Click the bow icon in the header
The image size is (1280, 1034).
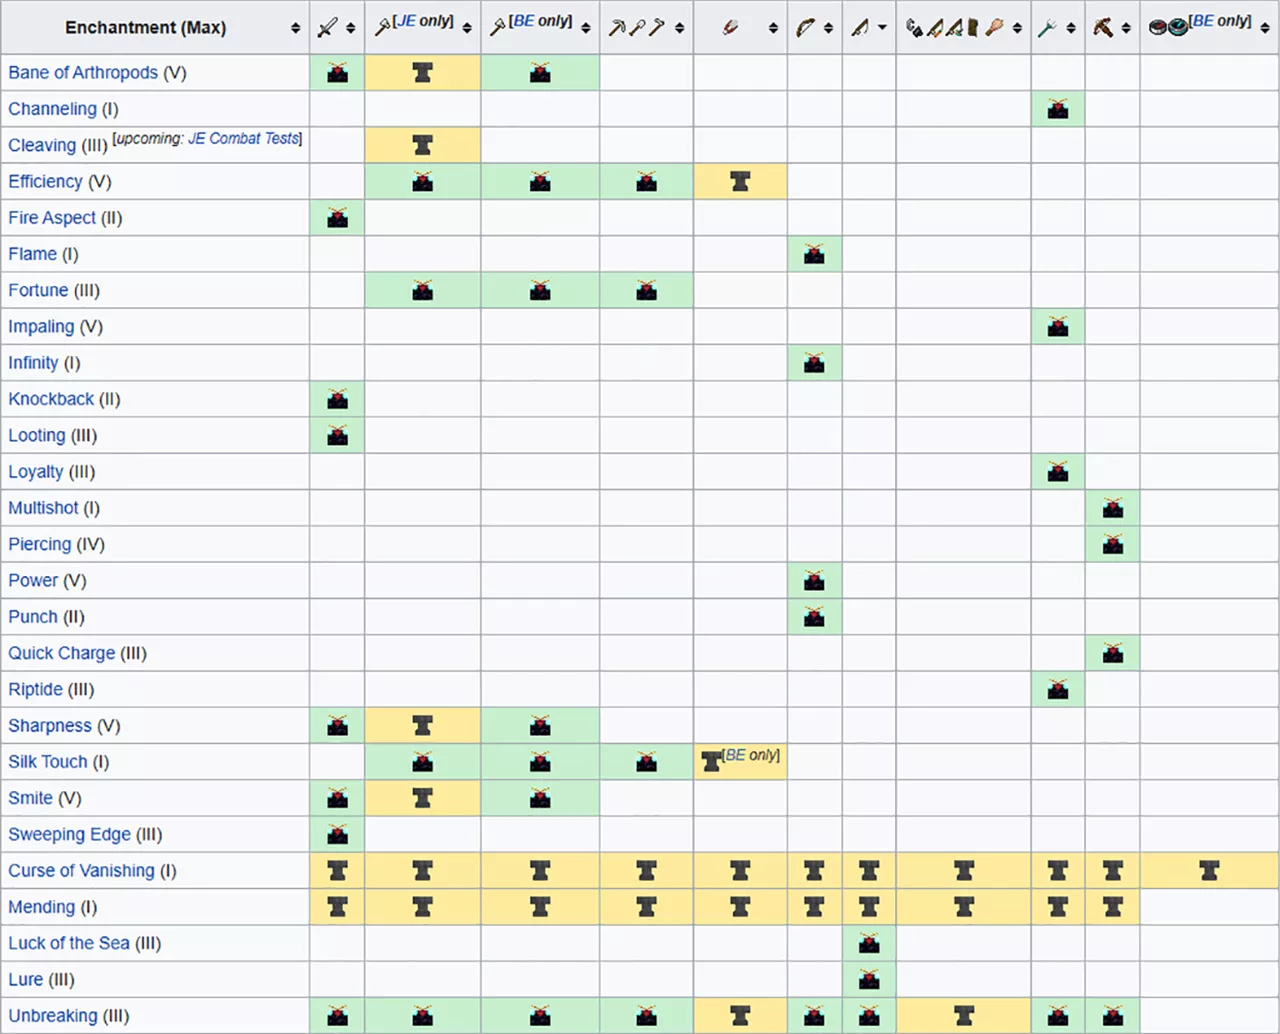coord(805,28)
